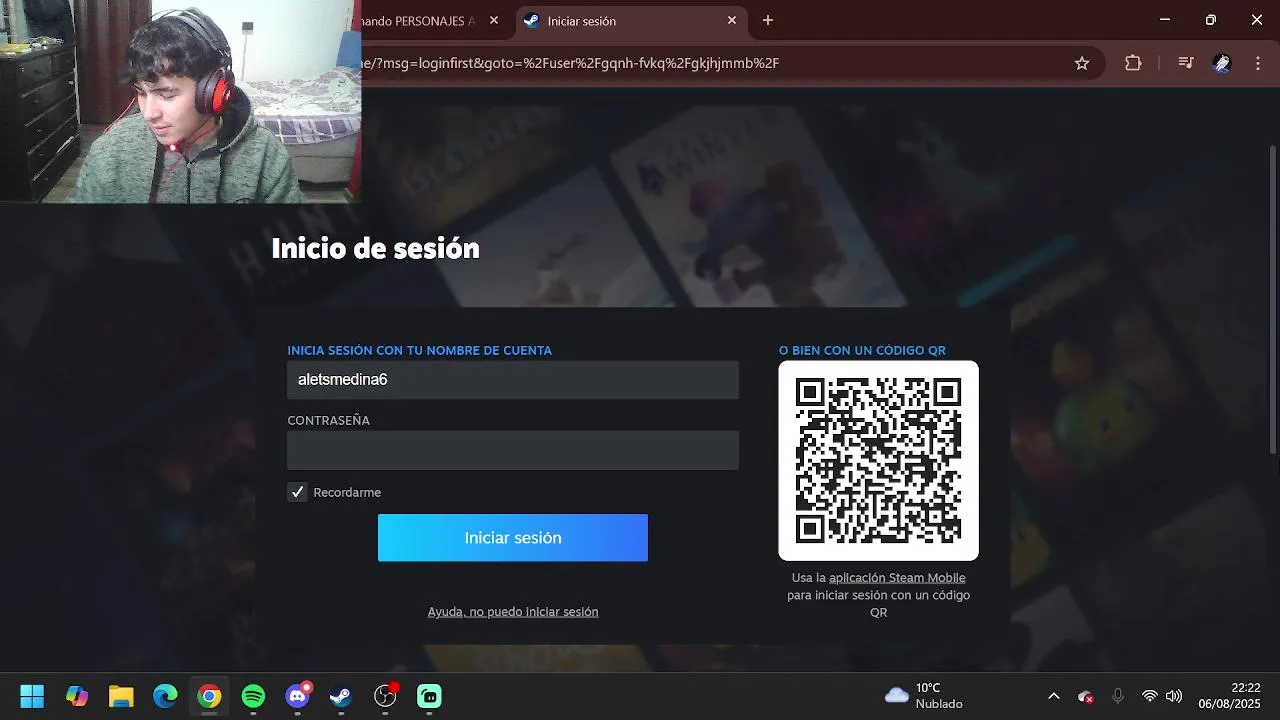Open the OneDrive tray icon with error badge

point(1086,696)
